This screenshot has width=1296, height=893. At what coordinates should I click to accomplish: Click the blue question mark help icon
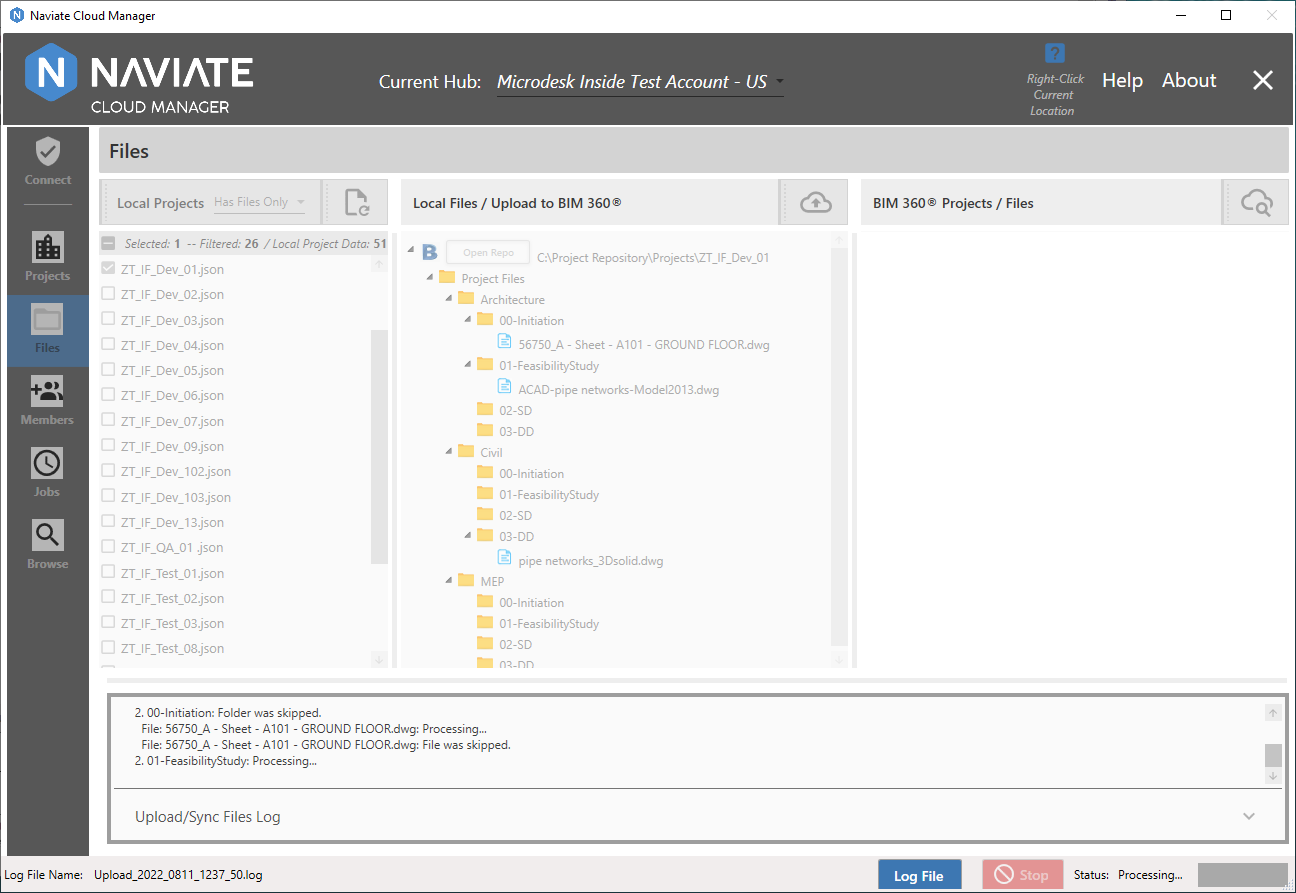1055,53
